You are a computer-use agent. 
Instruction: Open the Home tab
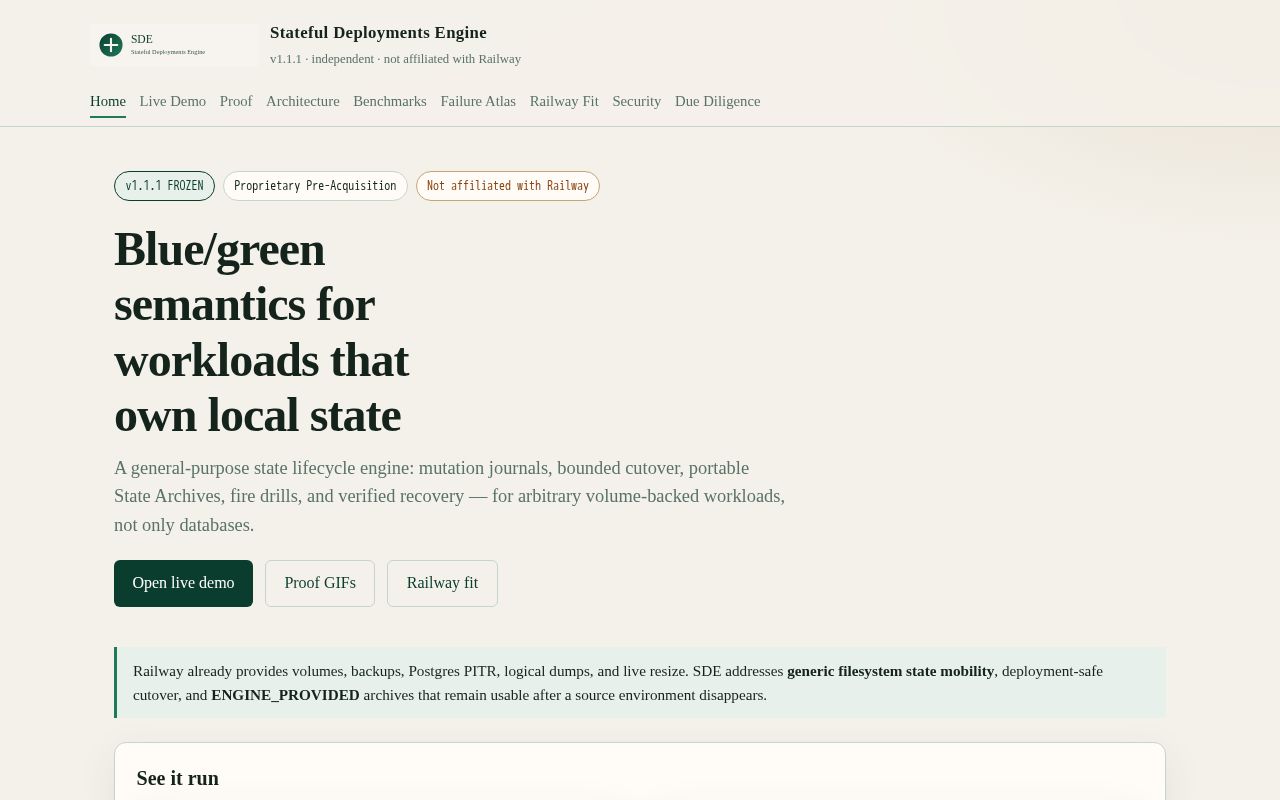(x=108, y=101)
